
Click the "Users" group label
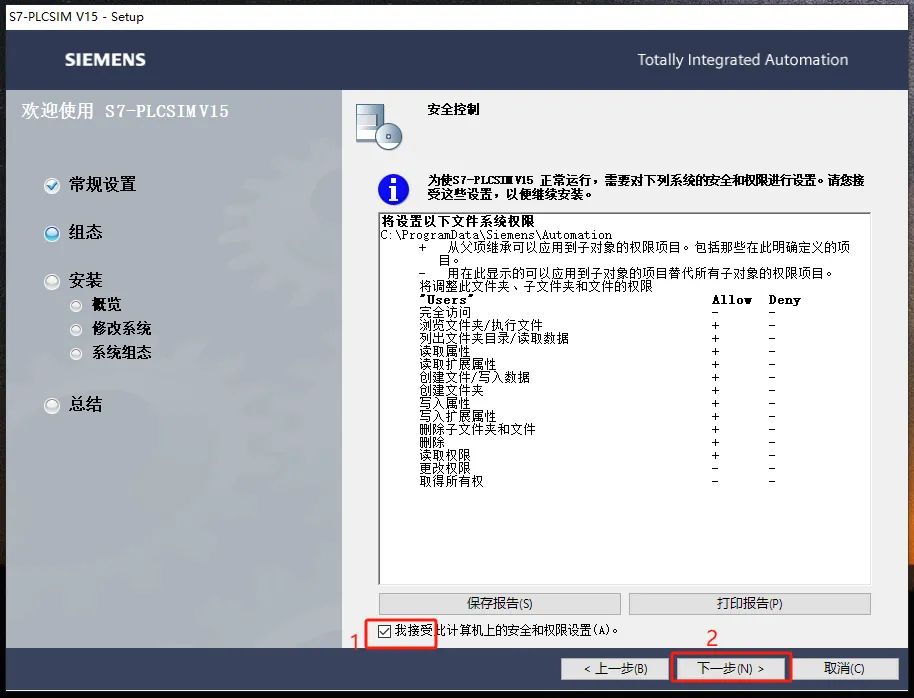[447, 300]
